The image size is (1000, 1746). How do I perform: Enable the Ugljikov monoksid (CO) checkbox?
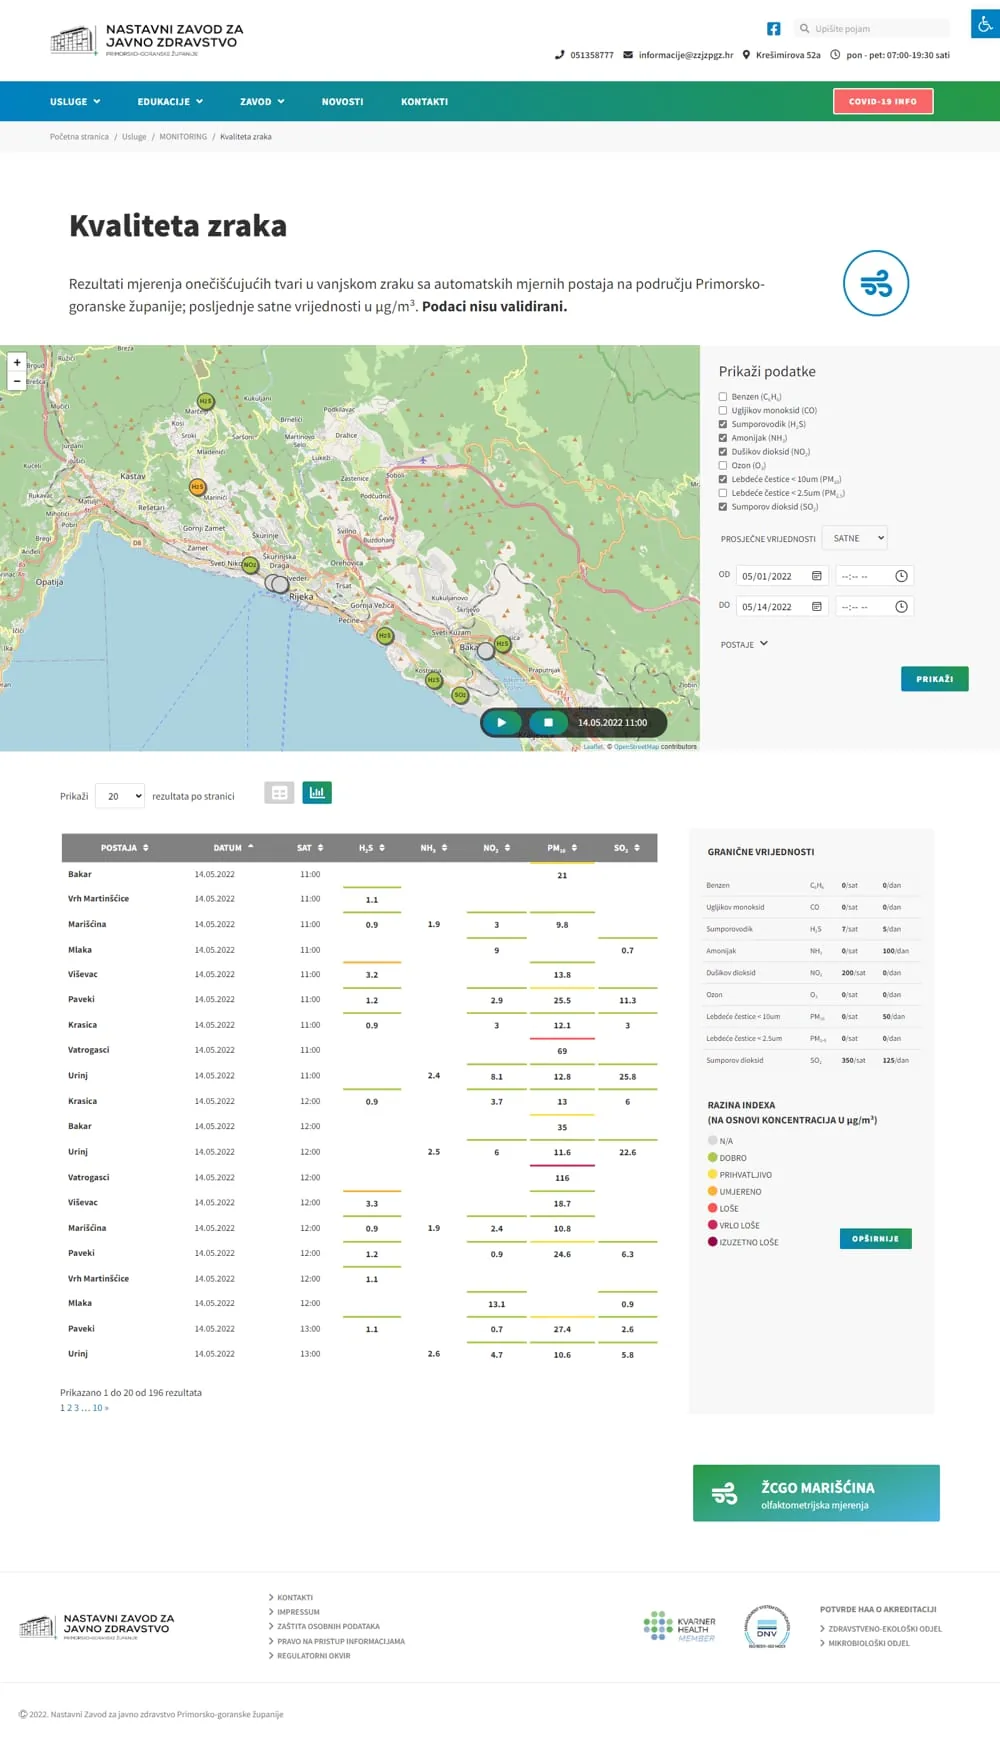click(x=723, y=411)
